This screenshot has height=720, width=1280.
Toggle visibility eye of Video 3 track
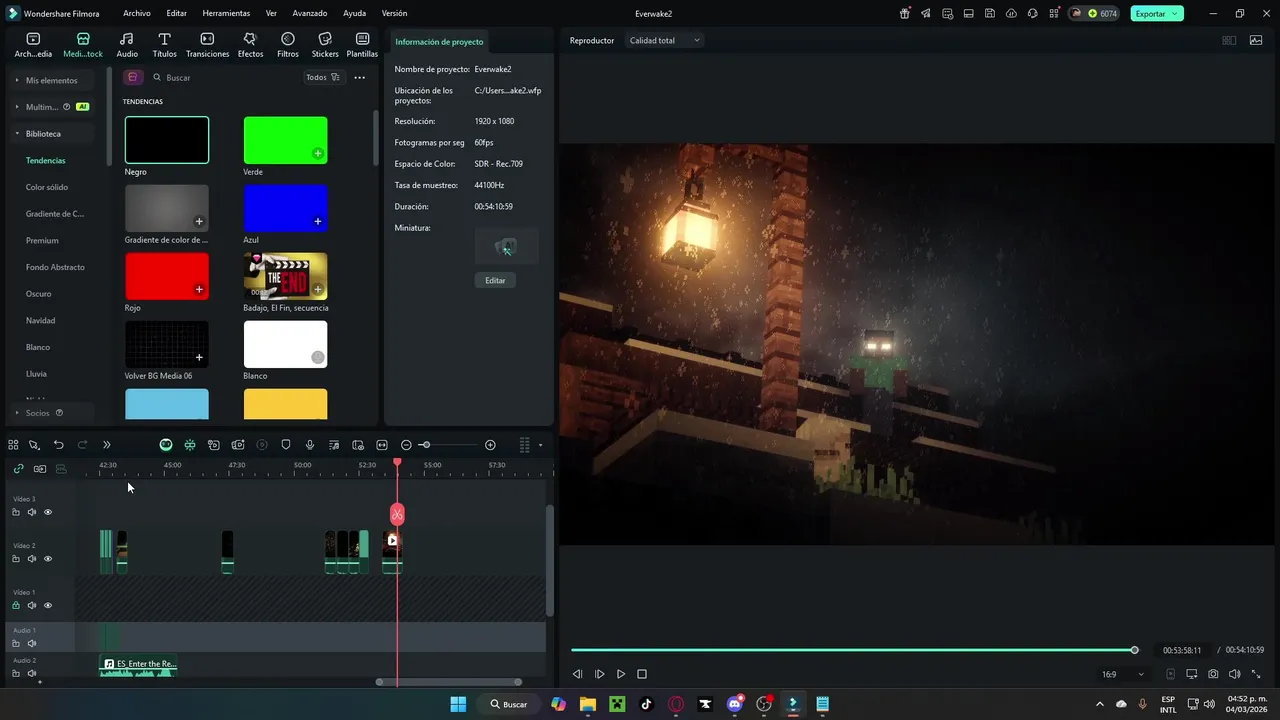(48, 512)
